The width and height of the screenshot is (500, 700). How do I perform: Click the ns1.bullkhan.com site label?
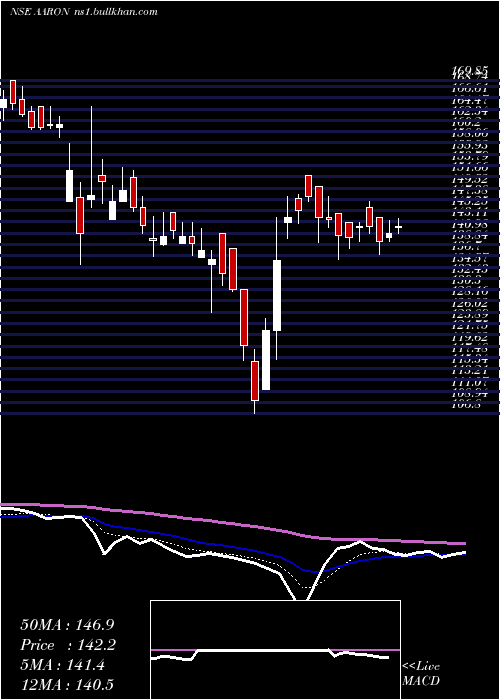114,12
